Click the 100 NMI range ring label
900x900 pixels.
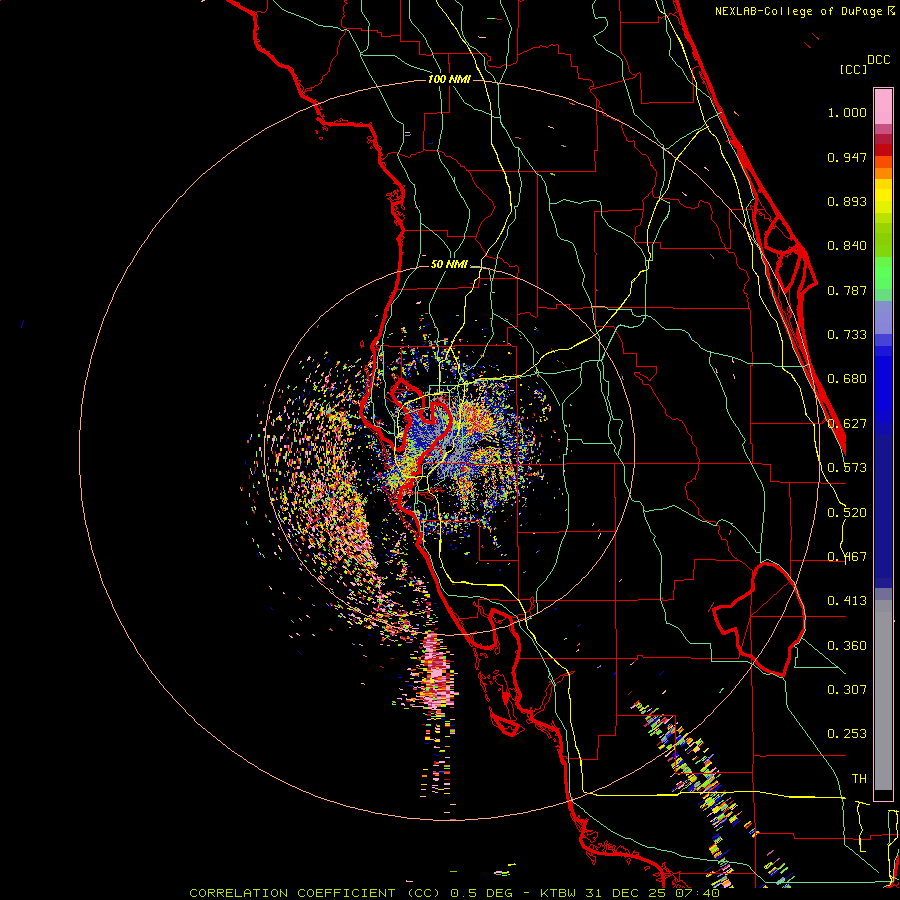click(449, 79)
